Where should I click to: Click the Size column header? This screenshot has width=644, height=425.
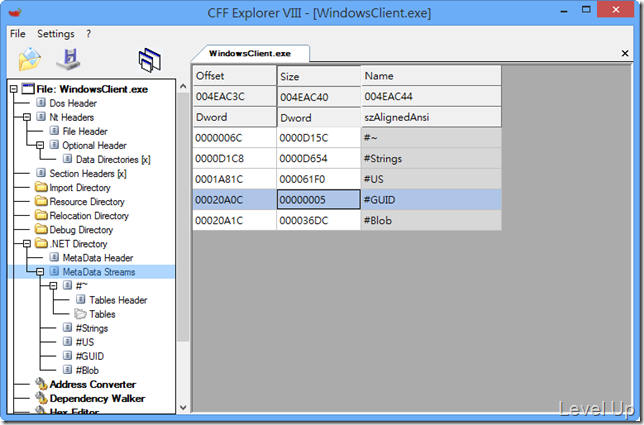click(319, 76)
